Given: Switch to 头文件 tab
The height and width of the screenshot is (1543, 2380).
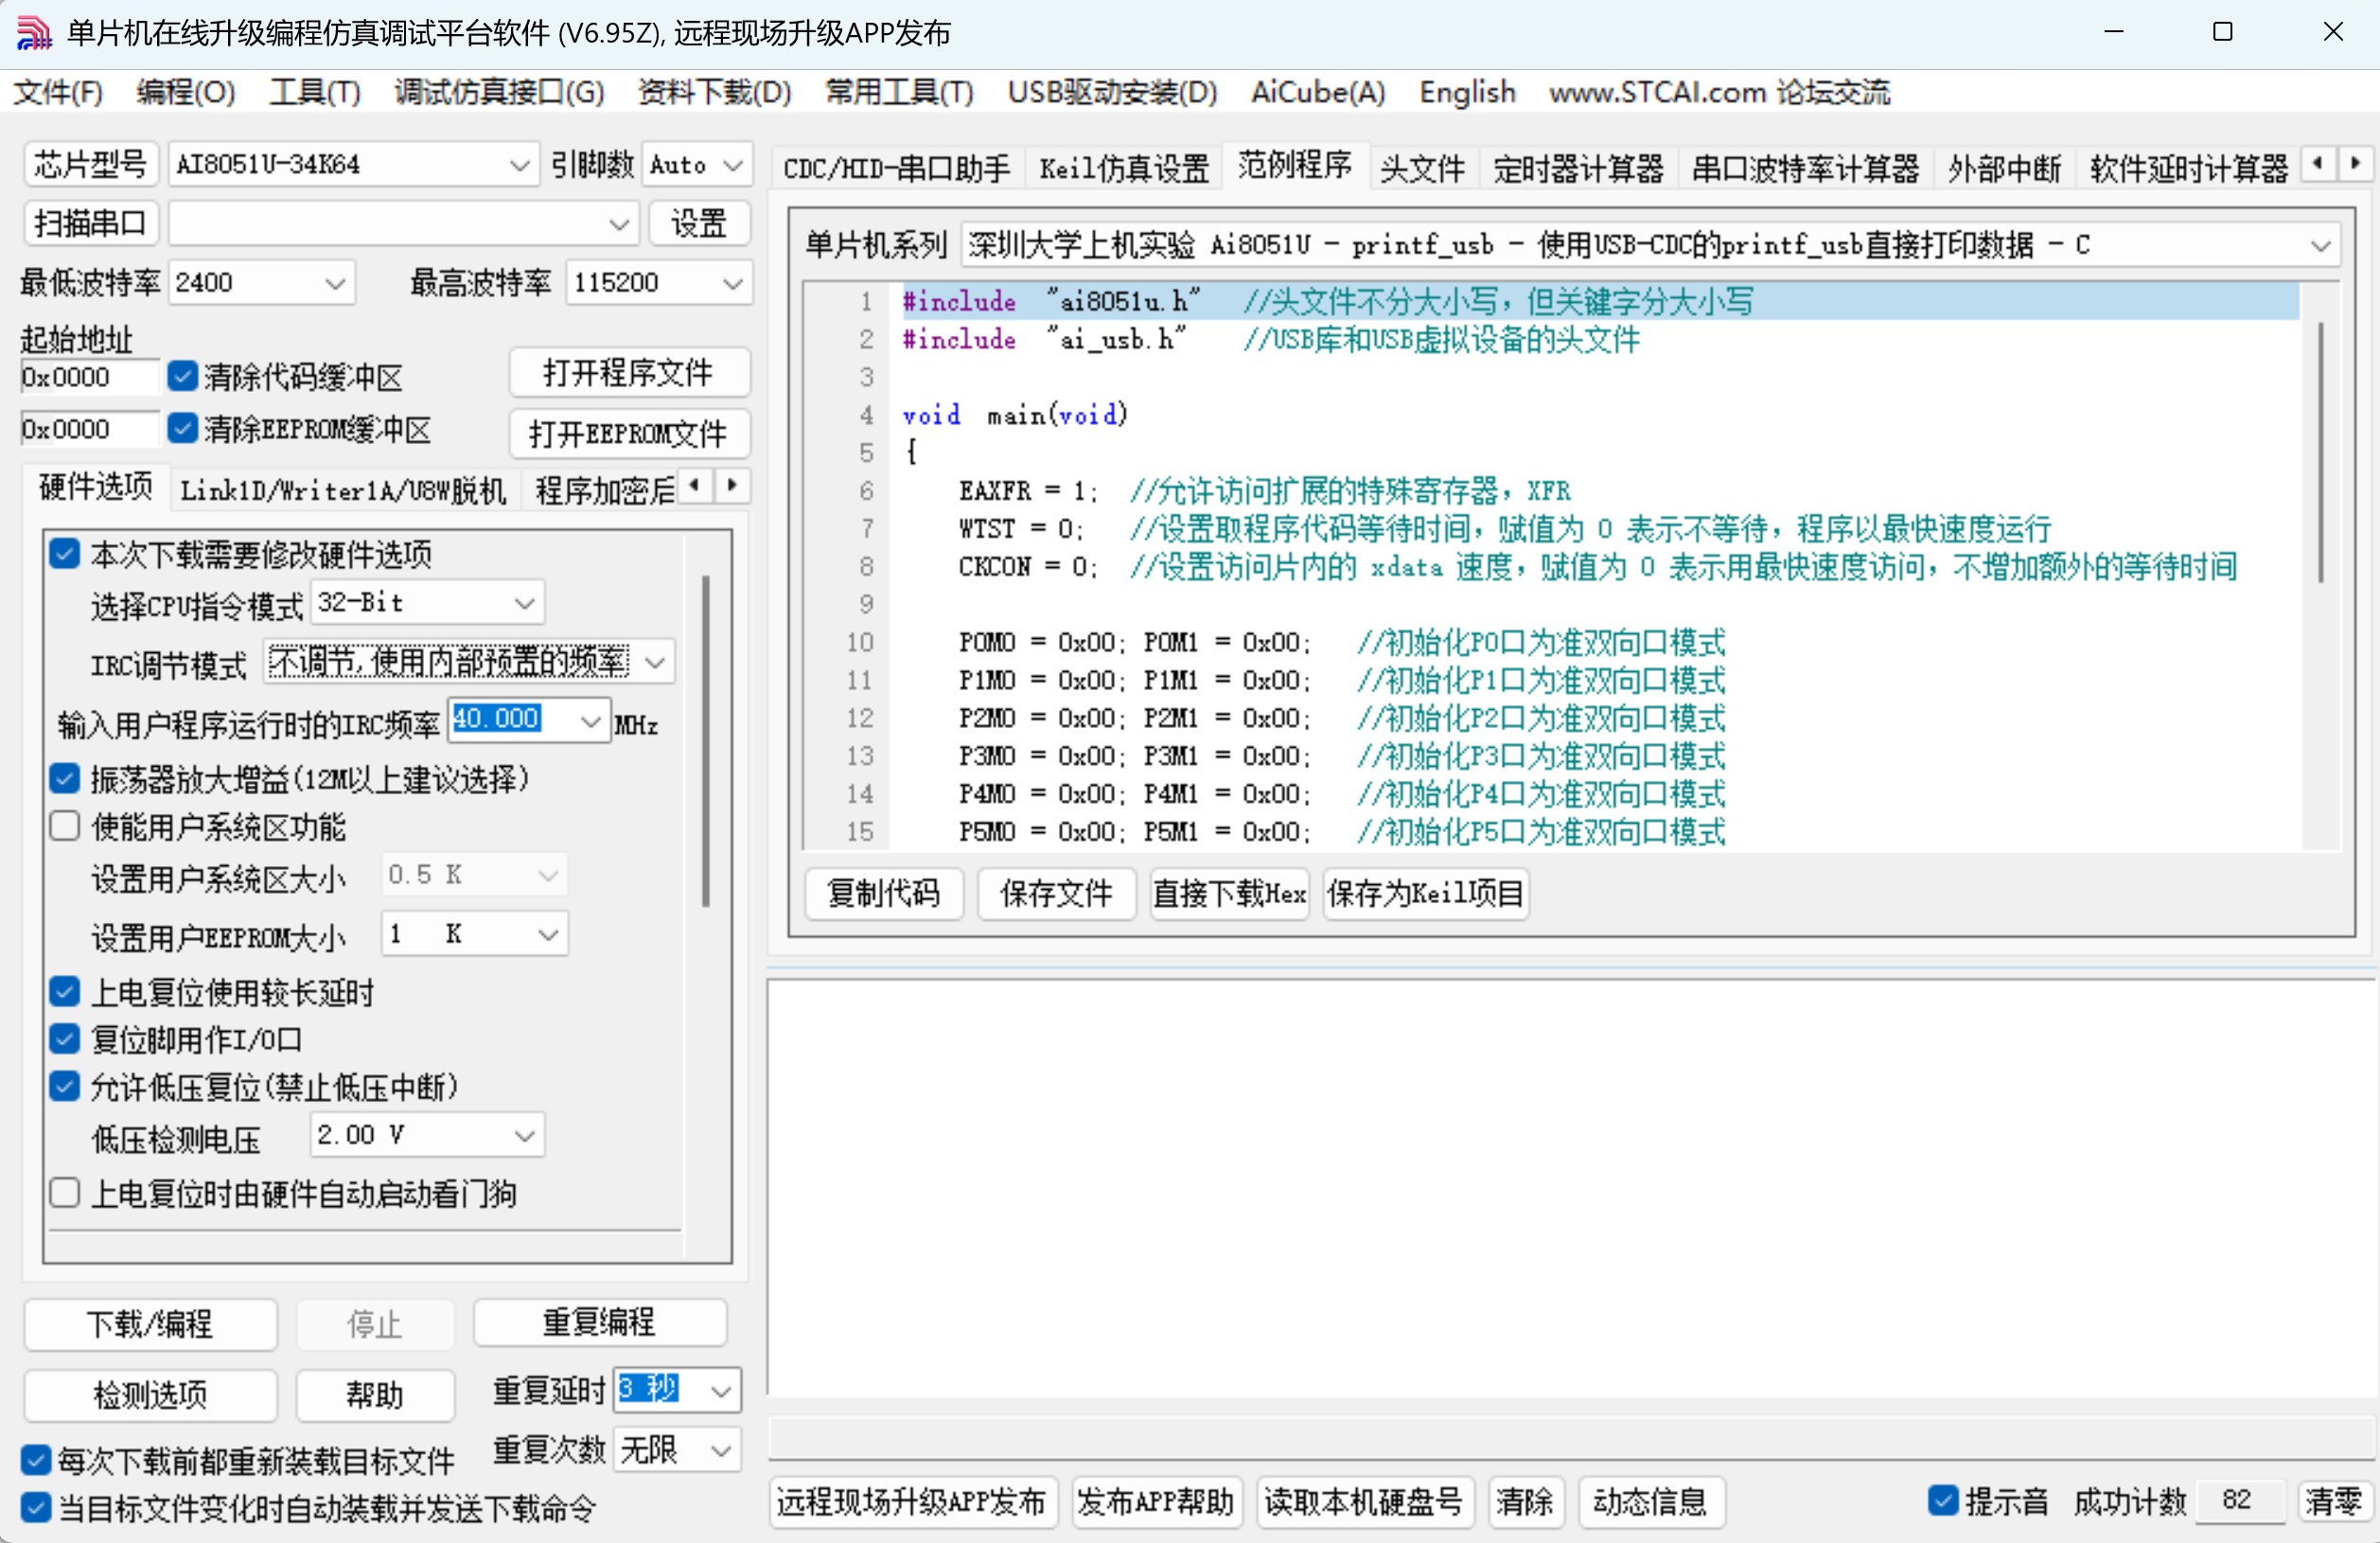Looking at the screenshot, I should 1422,168.
